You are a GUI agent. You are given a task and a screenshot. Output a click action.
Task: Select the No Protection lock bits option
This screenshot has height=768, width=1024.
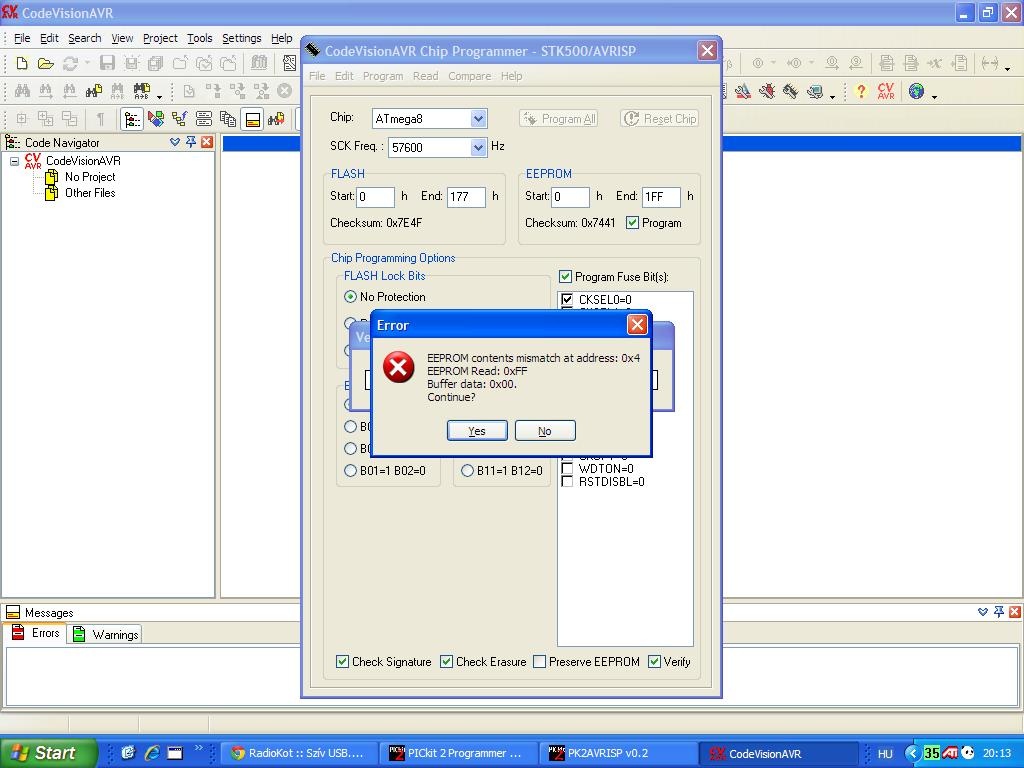[x=351, y=296]
